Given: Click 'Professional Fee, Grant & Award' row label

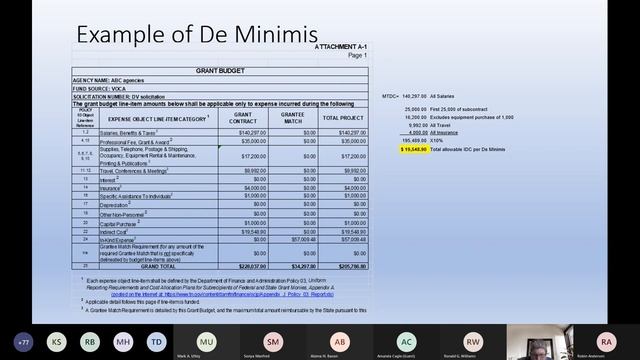Looking at the screenshot, I should [135, 142].
